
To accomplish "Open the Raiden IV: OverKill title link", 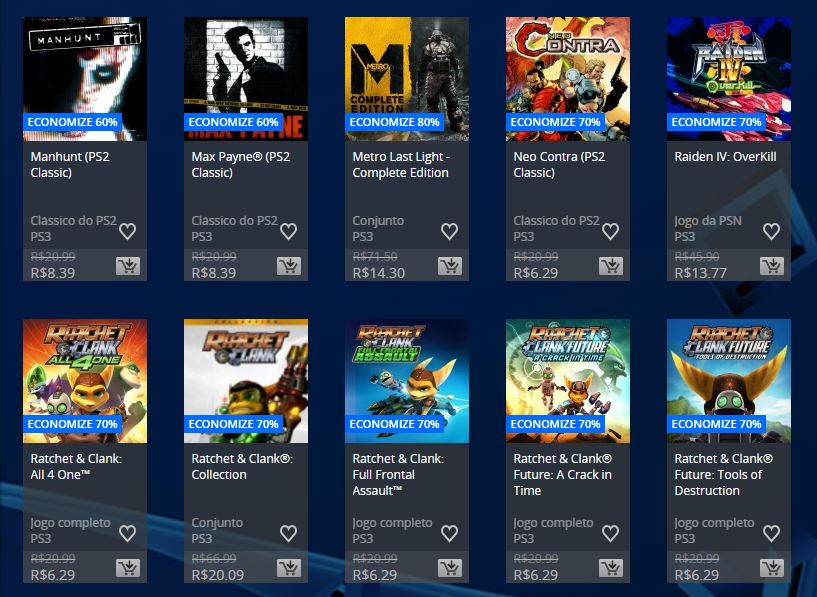I will (x=725, y=157).
